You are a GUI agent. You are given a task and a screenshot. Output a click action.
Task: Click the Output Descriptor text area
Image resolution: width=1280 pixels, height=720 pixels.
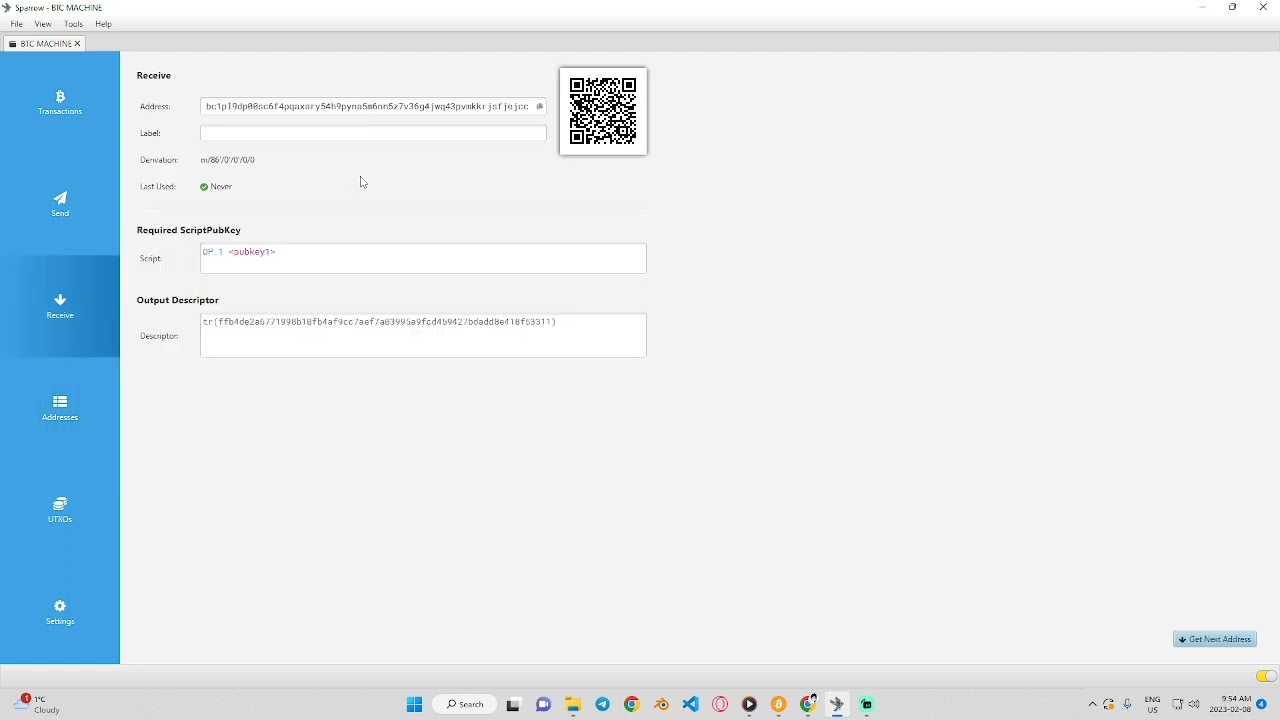(423, 335)
